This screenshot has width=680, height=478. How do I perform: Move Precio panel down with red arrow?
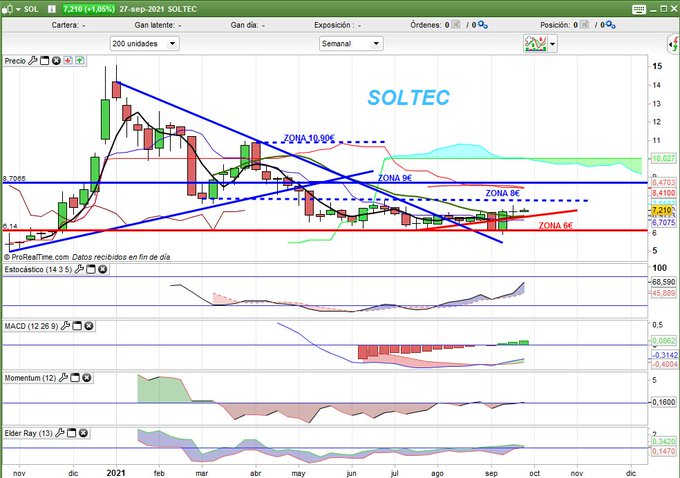tap(68, 61)
